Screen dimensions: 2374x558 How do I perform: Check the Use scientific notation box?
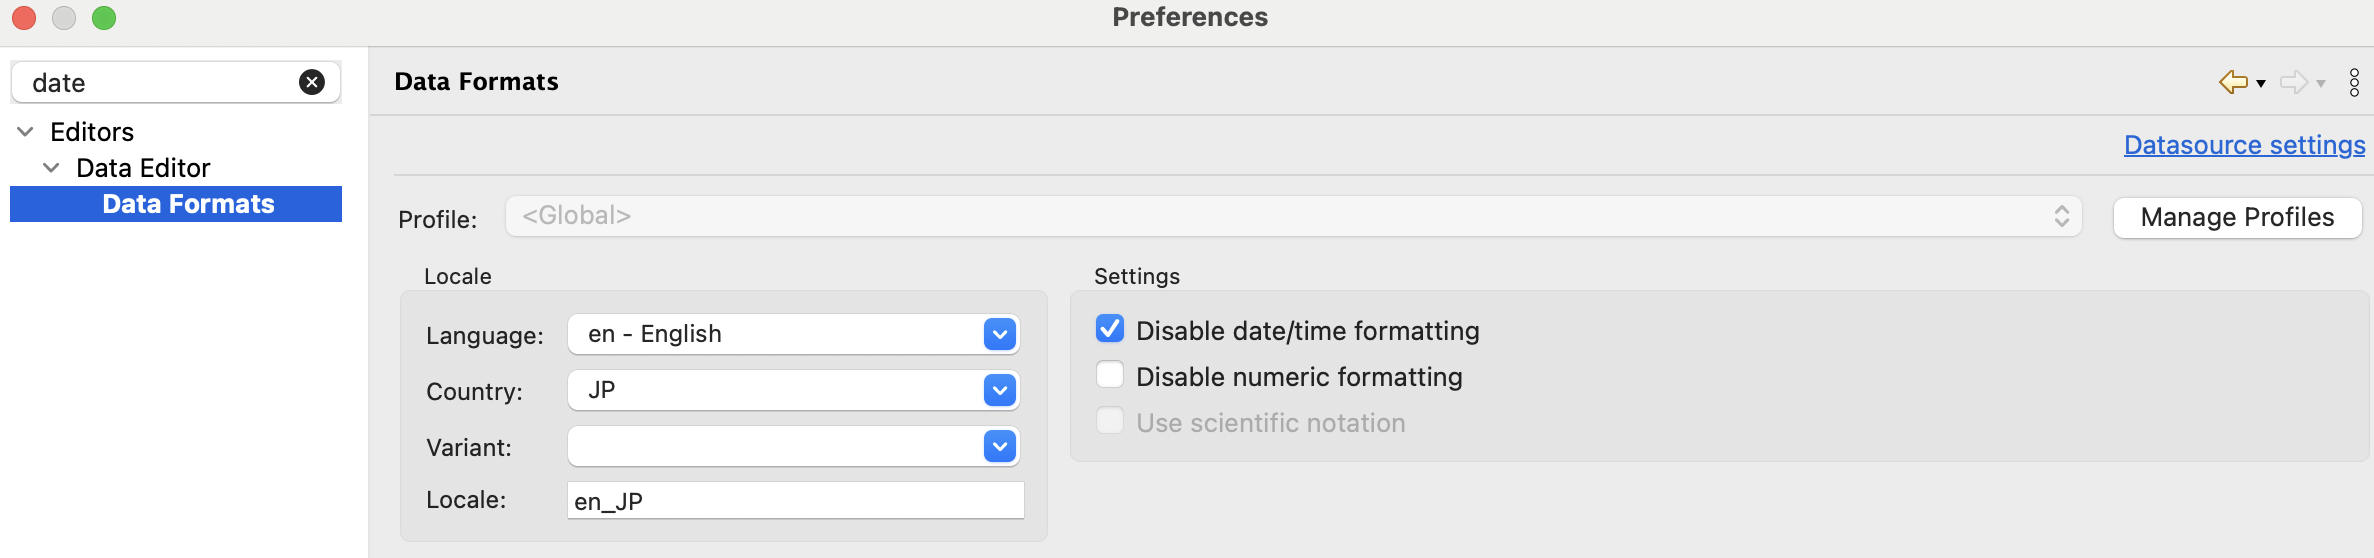click(x=1110, y=421)
